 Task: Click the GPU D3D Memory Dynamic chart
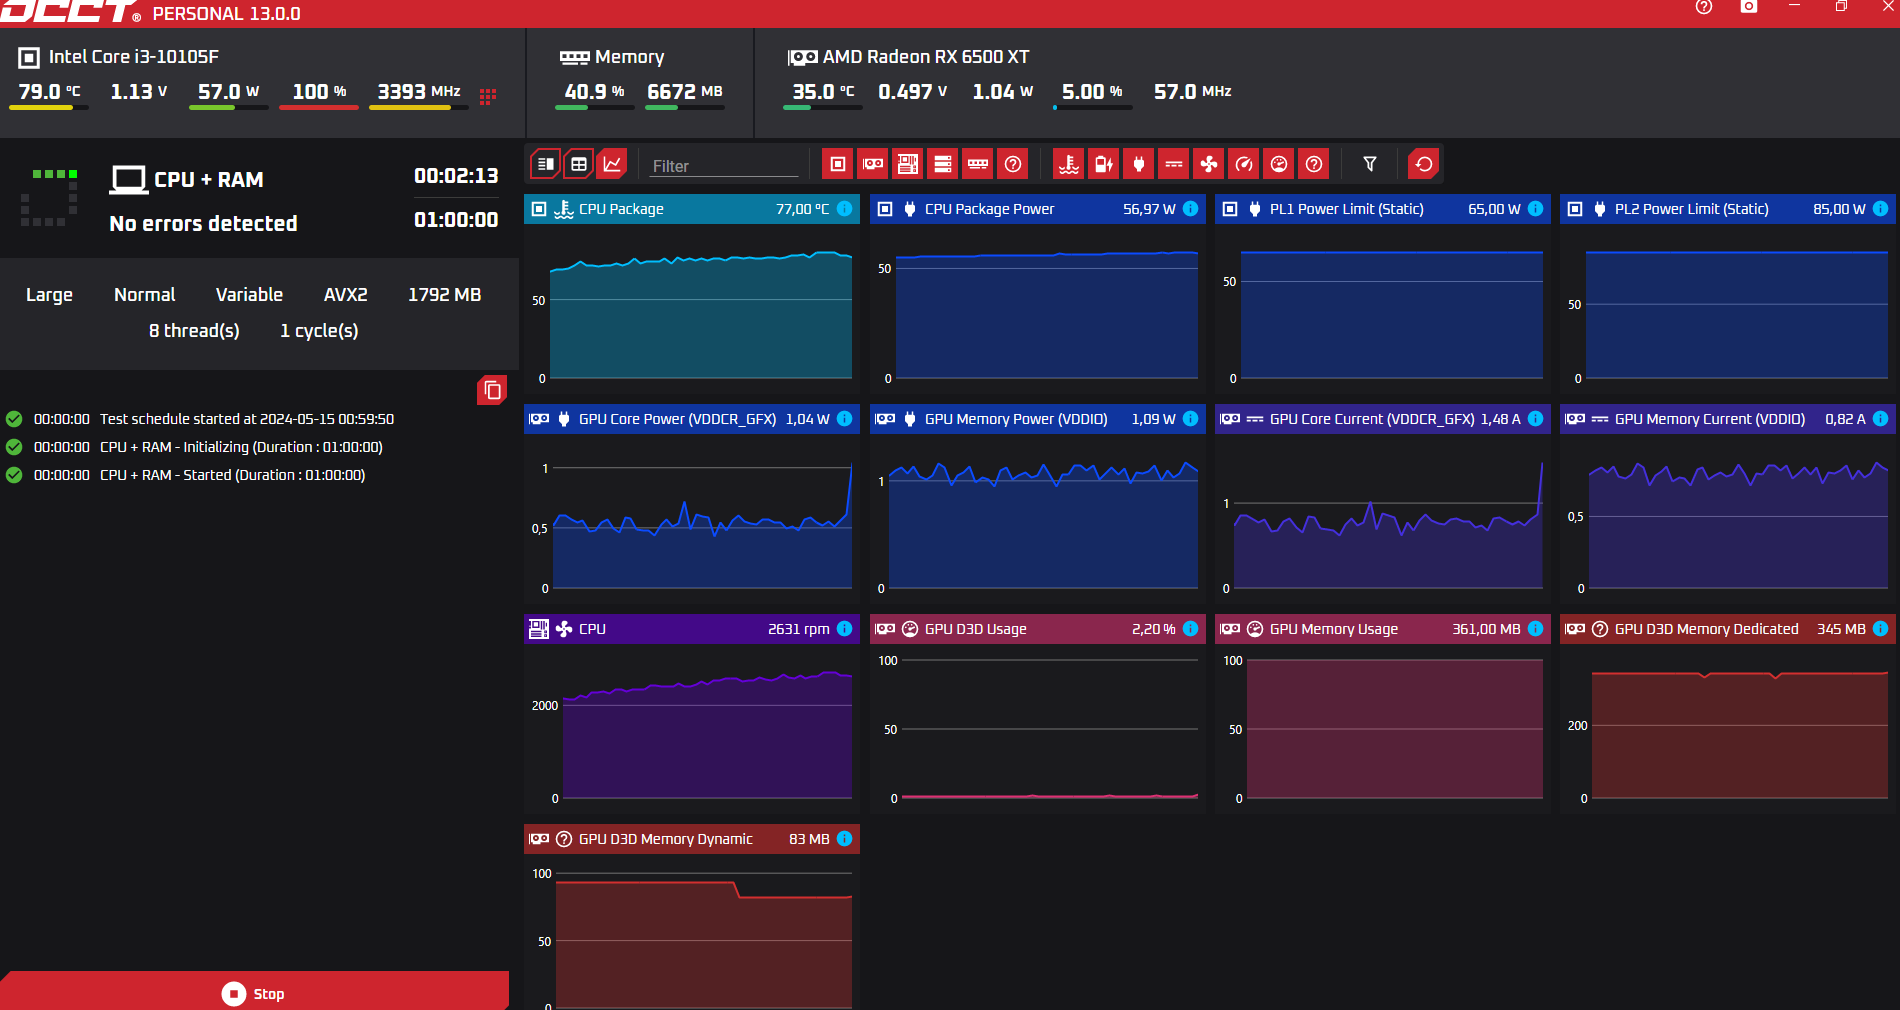click(x=691, y=932)
